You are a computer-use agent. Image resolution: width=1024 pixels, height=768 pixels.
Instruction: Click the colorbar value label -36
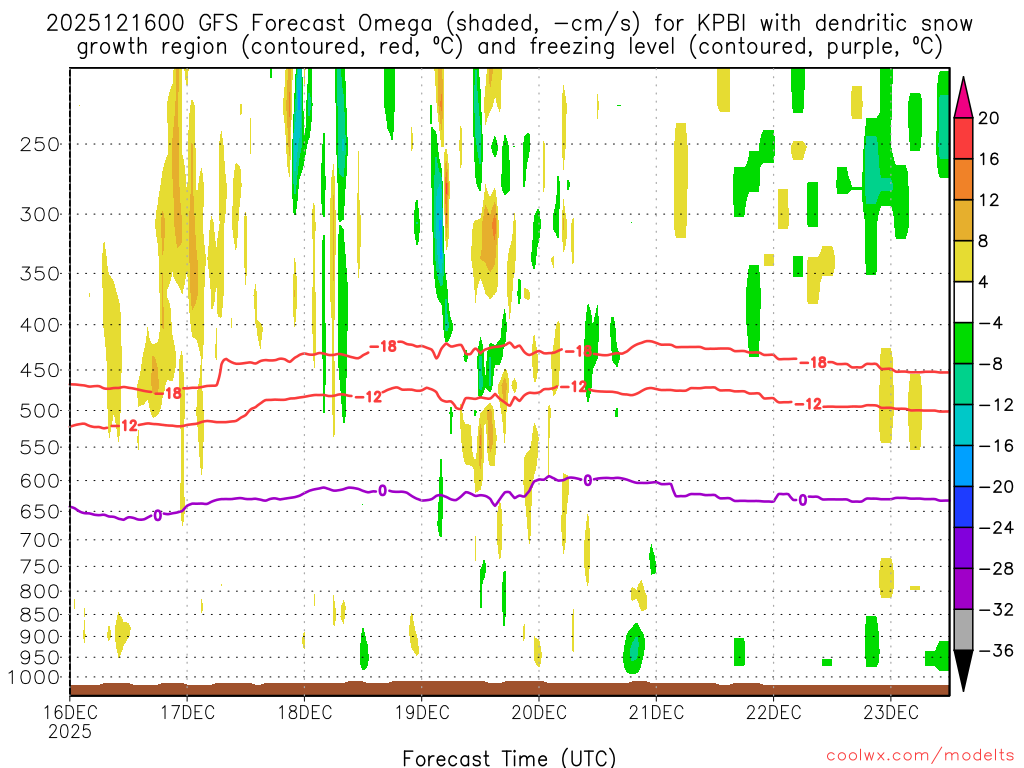click(x=997, y=650)
